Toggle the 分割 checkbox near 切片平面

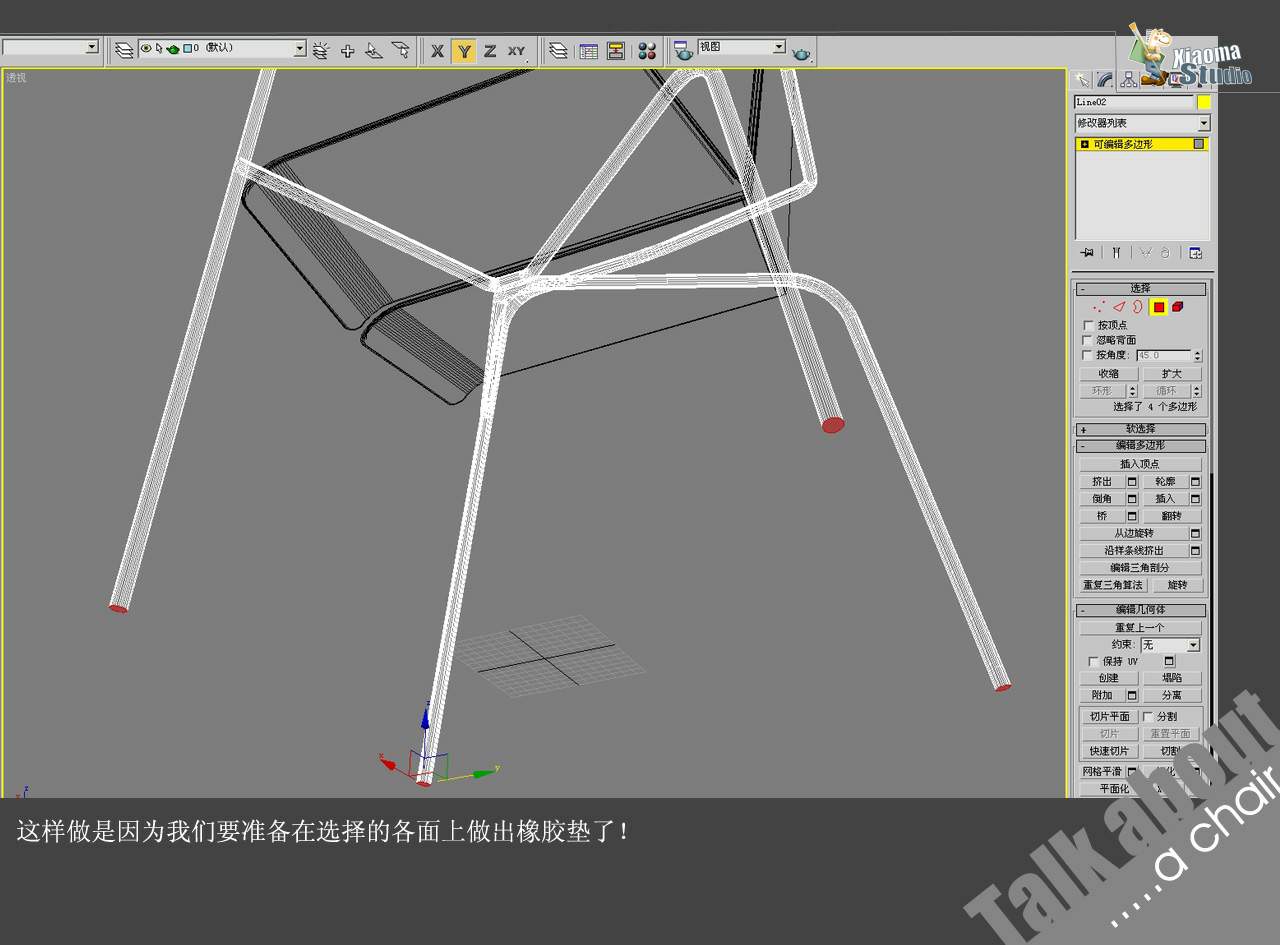pyautogui.click(x=1147, y=716)
